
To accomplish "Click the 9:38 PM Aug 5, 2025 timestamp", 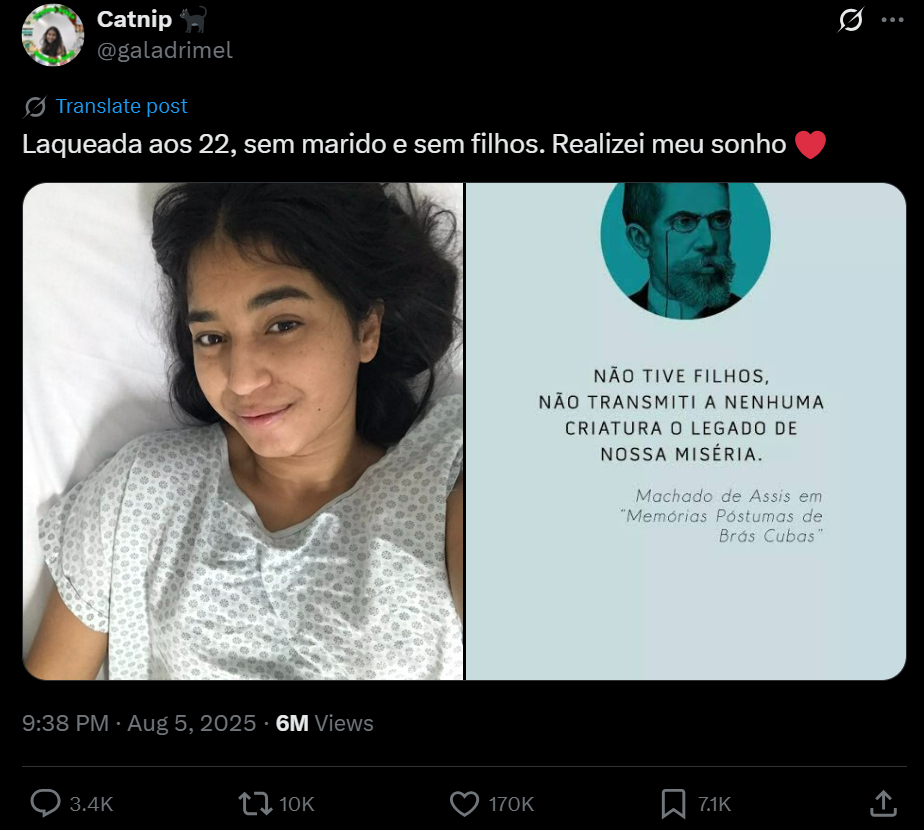I will [x=139, y=723].
